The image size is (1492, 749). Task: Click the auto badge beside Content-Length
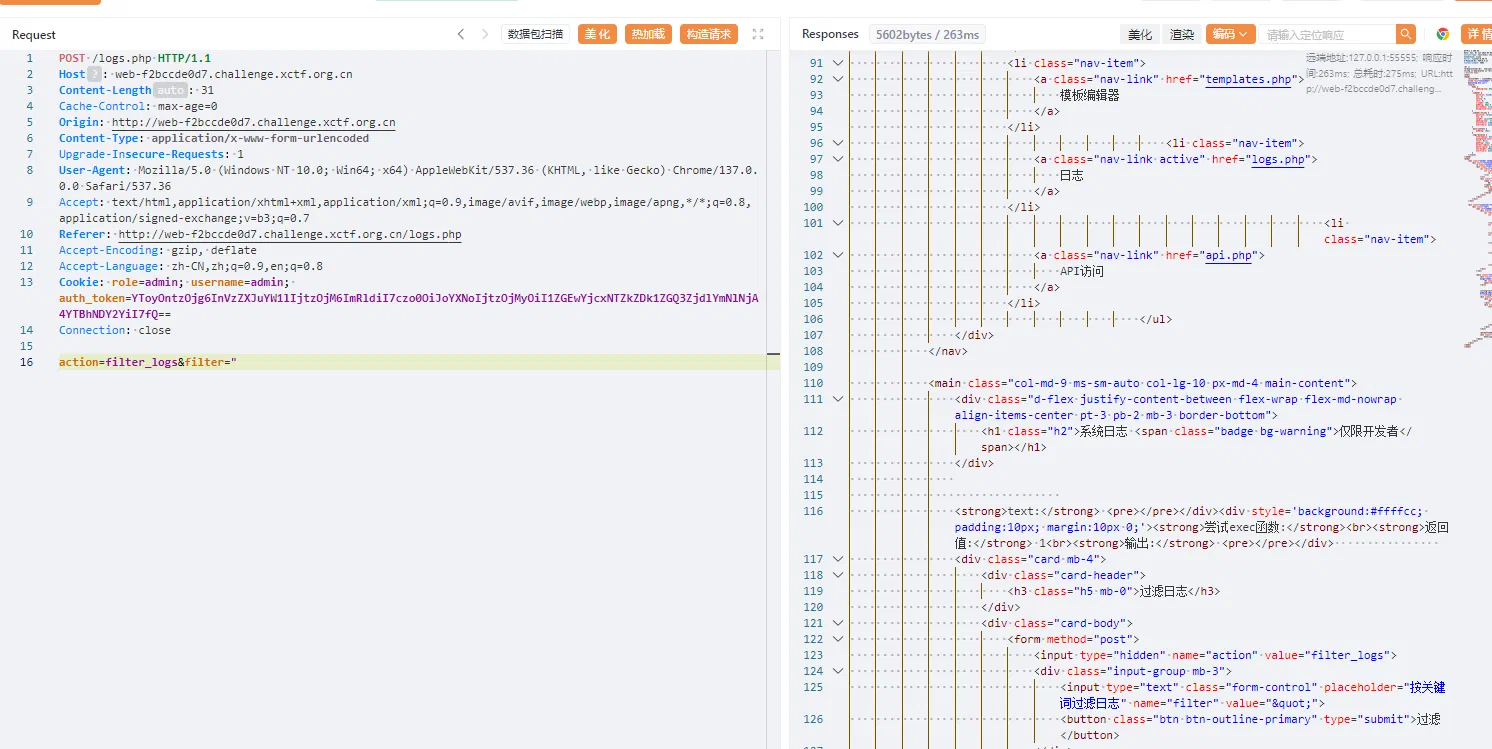click(173, 90)
